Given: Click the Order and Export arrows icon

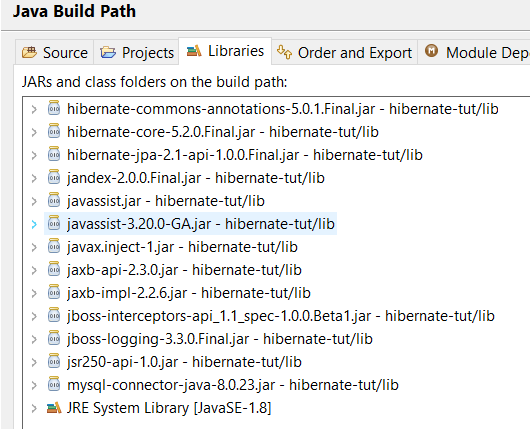Looking at the screenshot, I should [284, 52].
